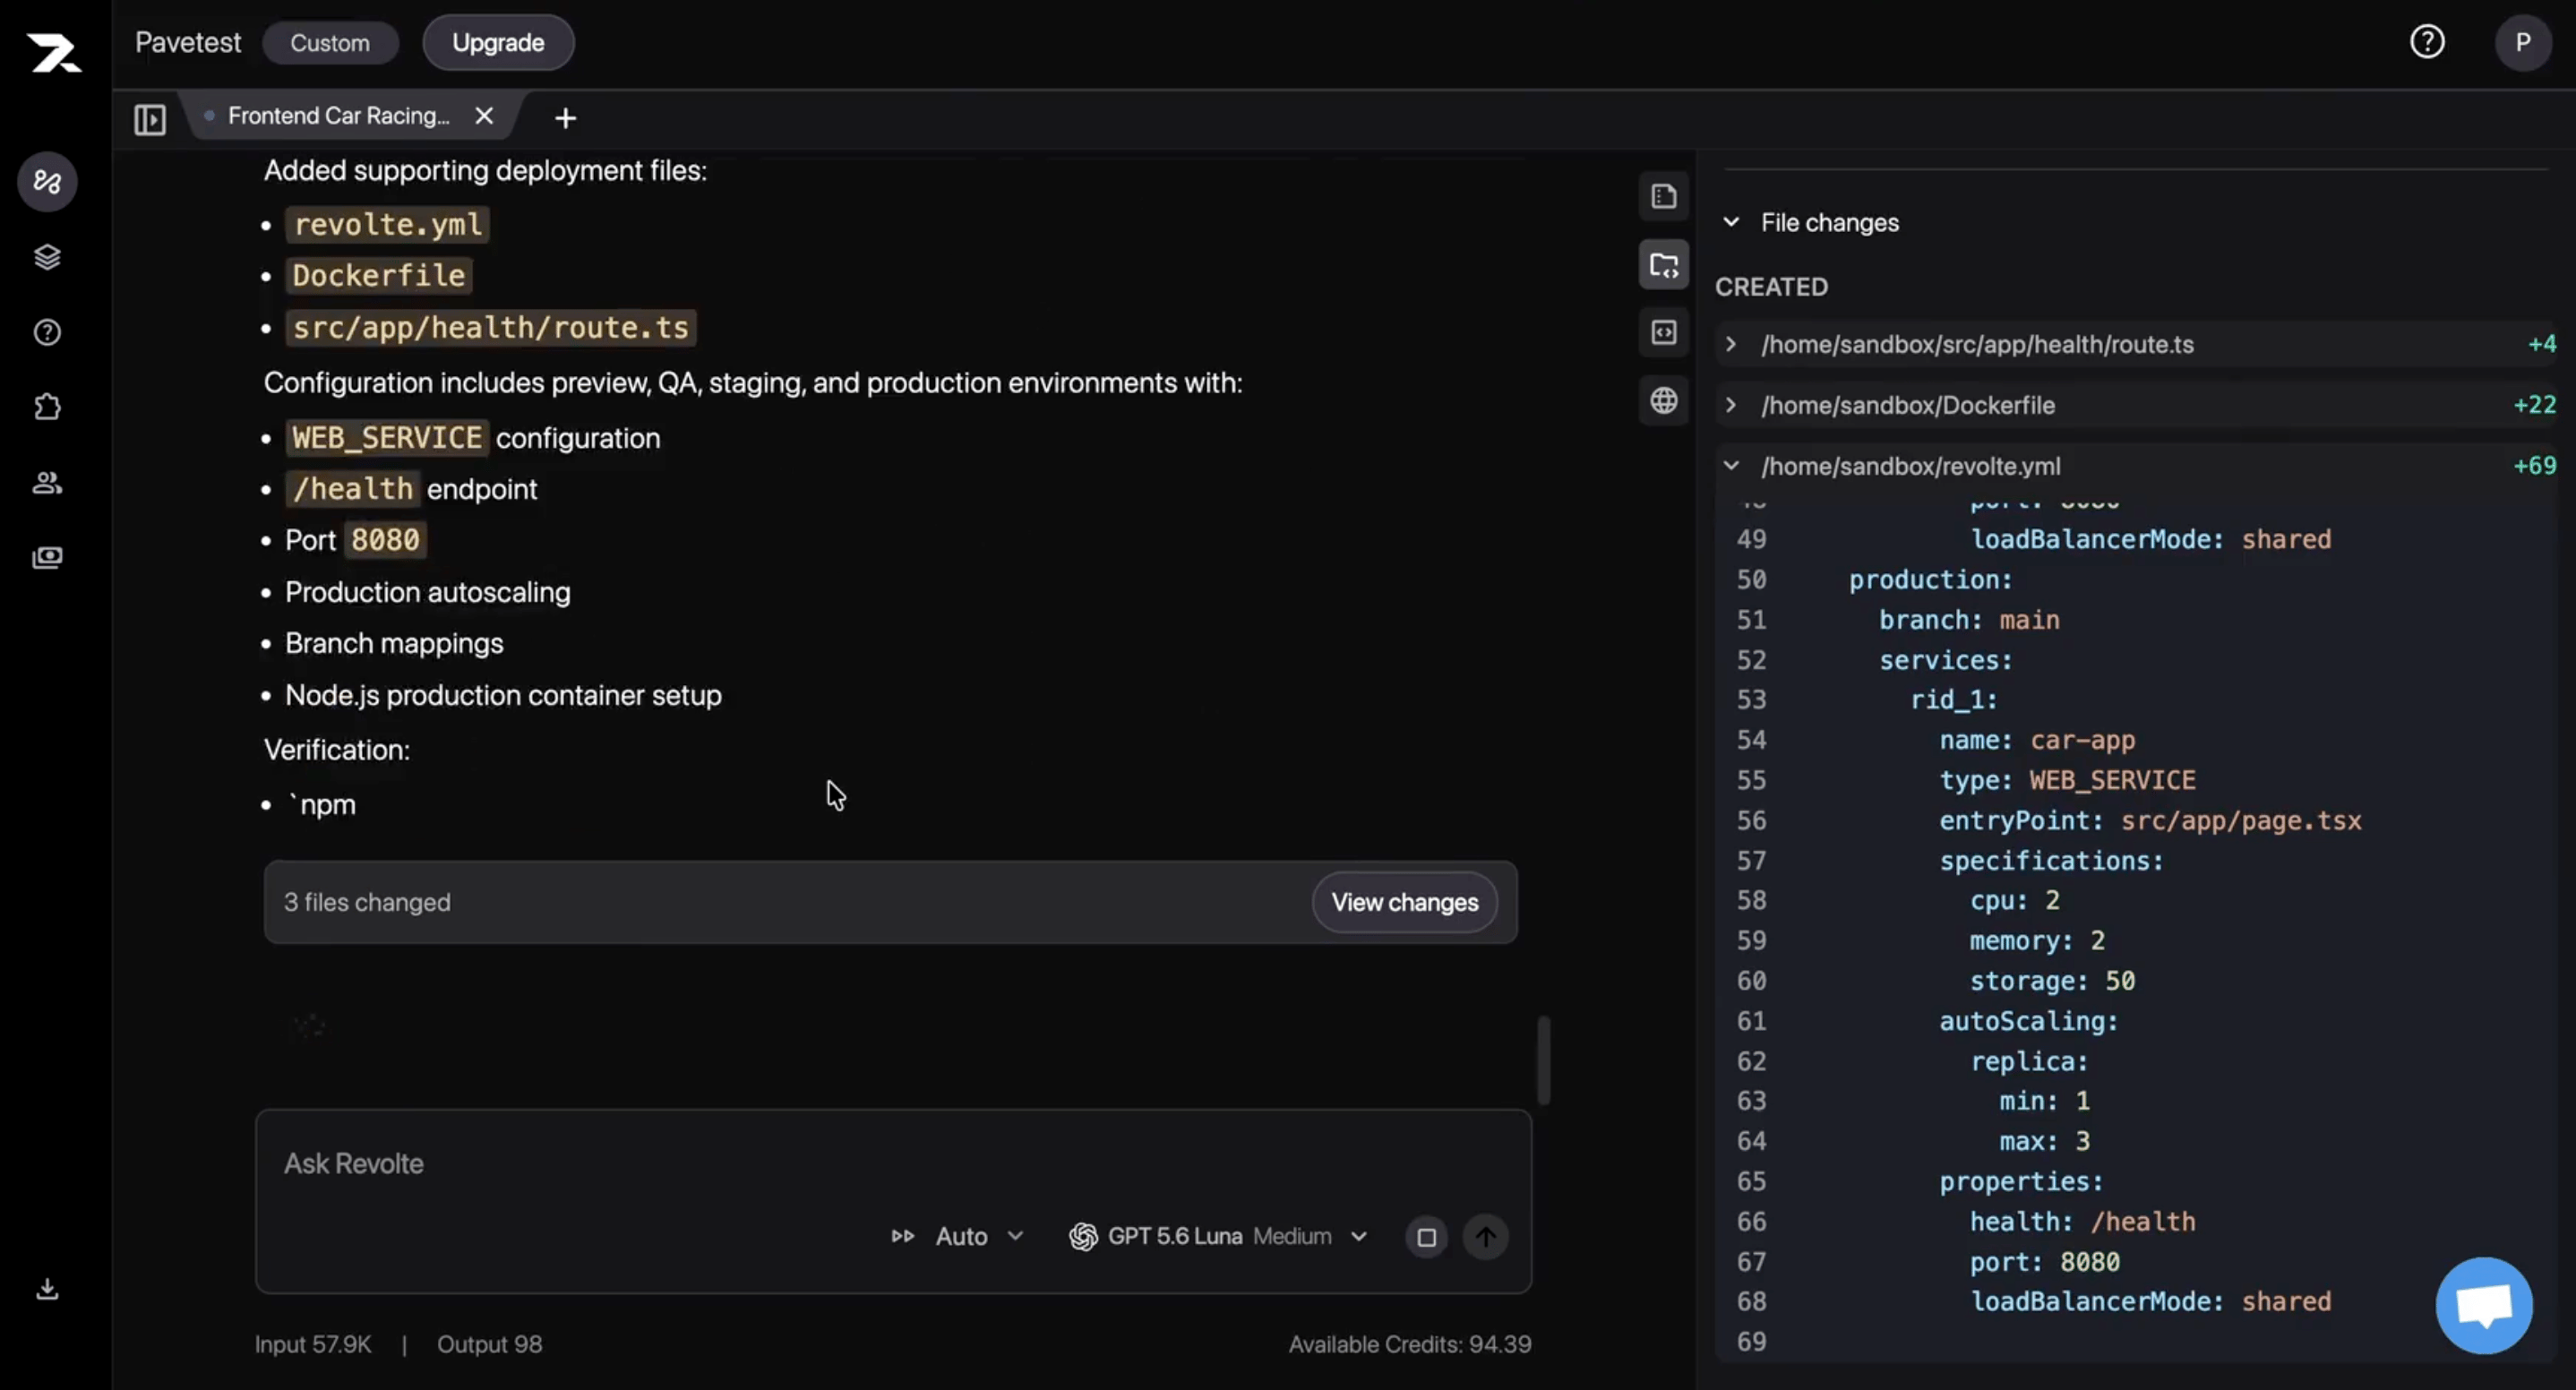
Task: Click the Custom plan badge
Action: pos(330,43)
